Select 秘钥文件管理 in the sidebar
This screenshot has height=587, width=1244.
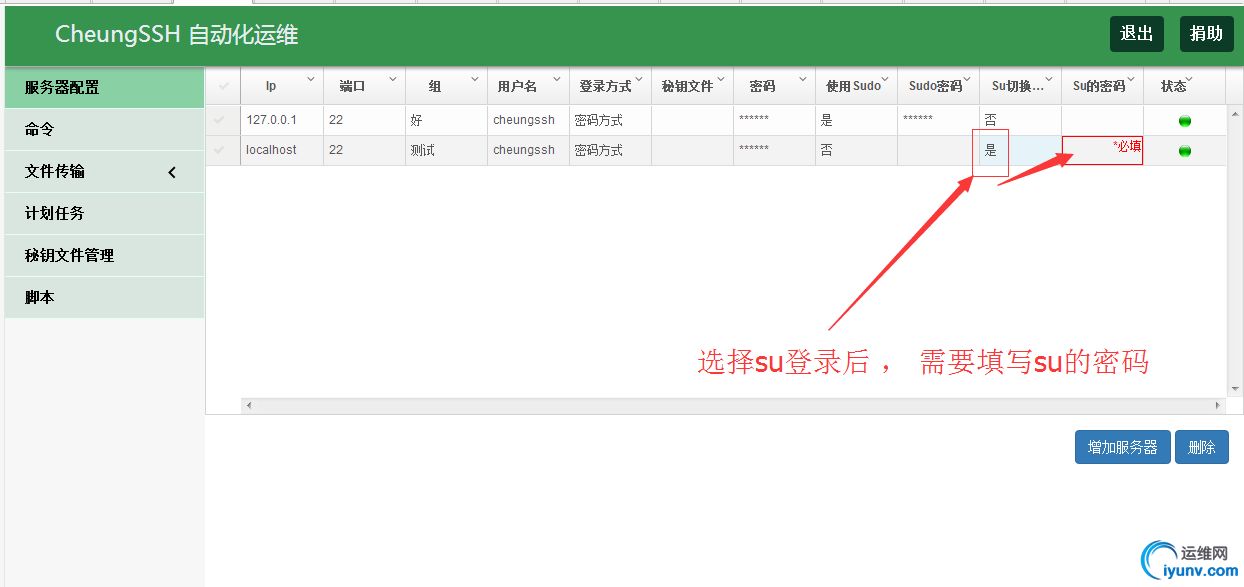[104, 256]
